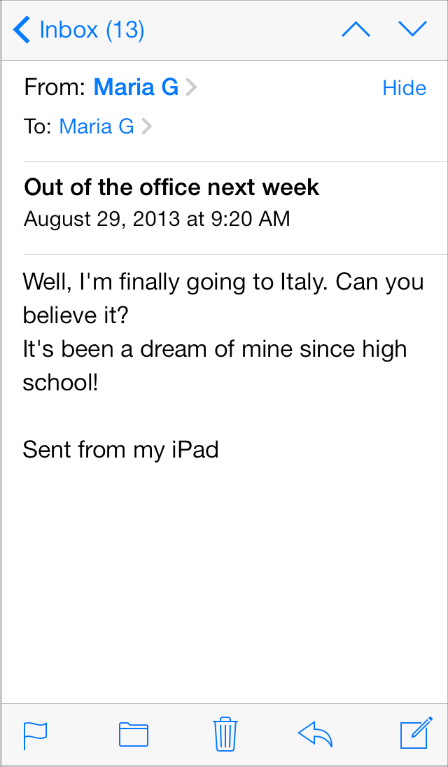448x767 pixels.
Task: Tap the back chevron beside Inbox
Action: (x=22, y=29)
